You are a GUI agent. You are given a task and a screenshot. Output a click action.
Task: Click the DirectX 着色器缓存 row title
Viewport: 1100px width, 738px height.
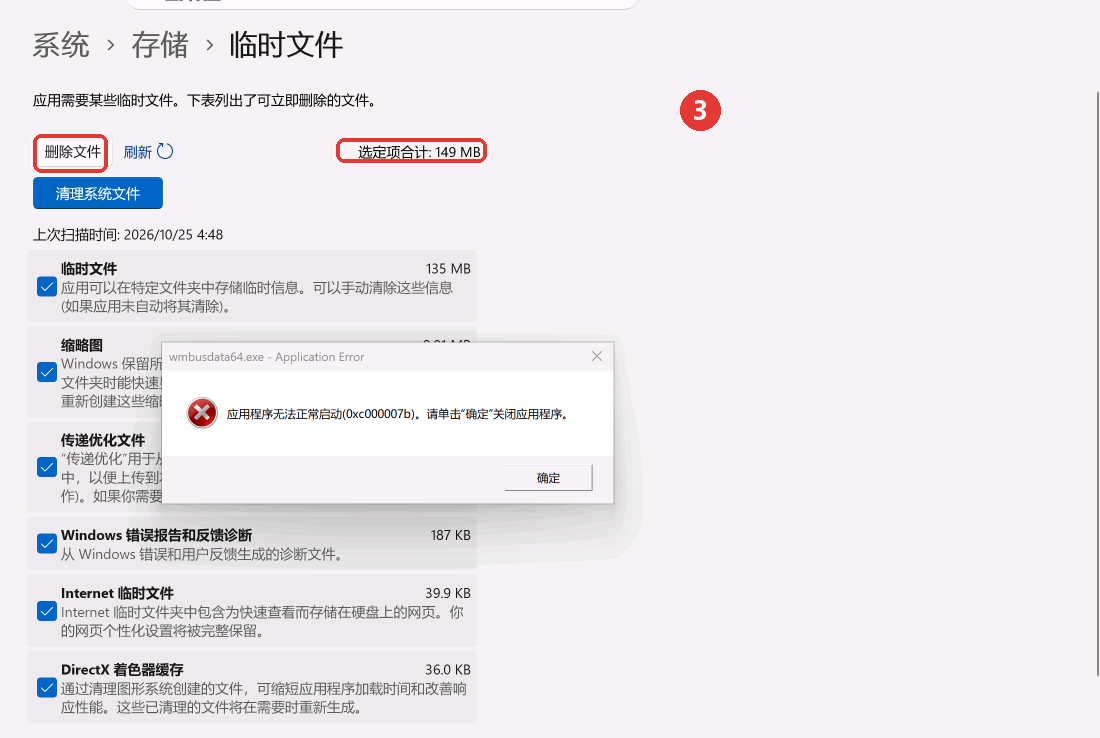122,670
